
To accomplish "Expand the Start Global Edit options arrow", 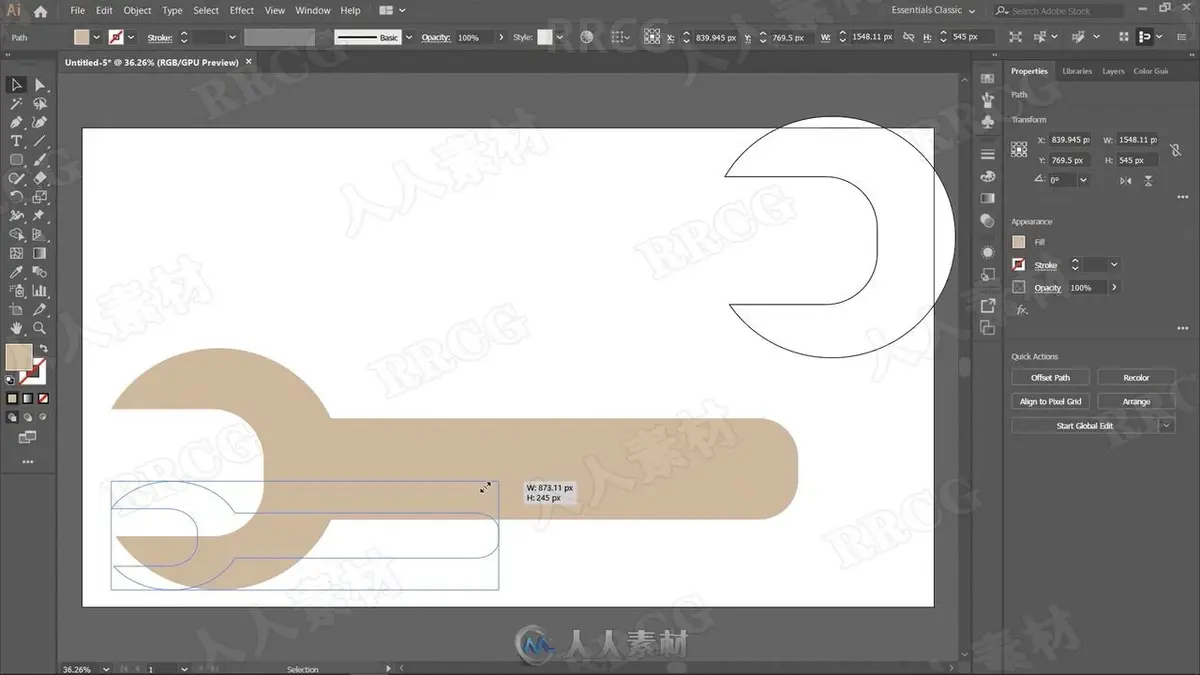I will tap(1167, 426).
